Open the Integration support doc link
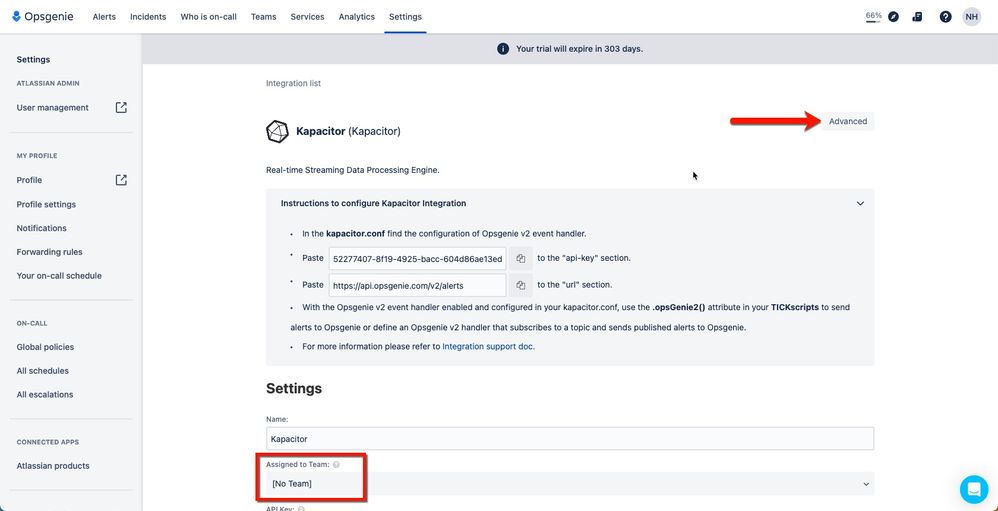Screen dimensions: 998x511 (488, 347)
